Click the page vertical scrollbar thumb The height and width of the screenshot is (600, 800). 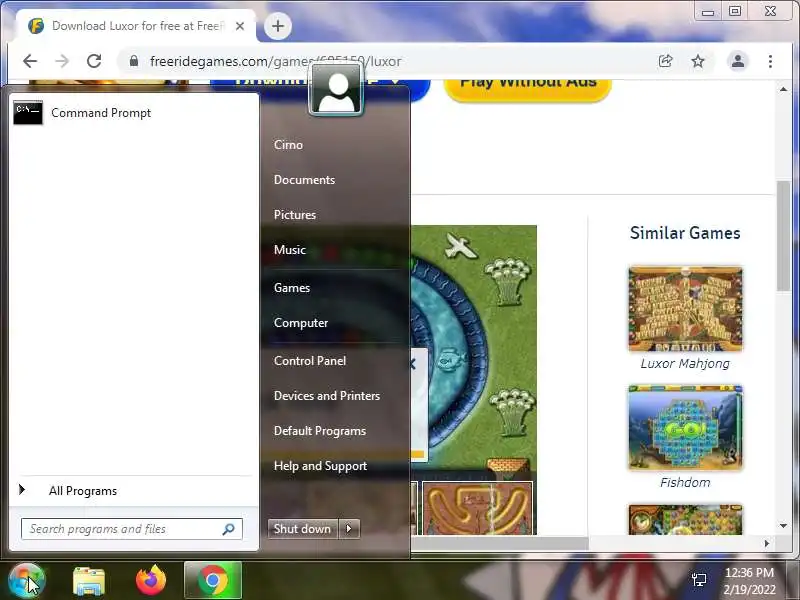(x=783, y=236)
